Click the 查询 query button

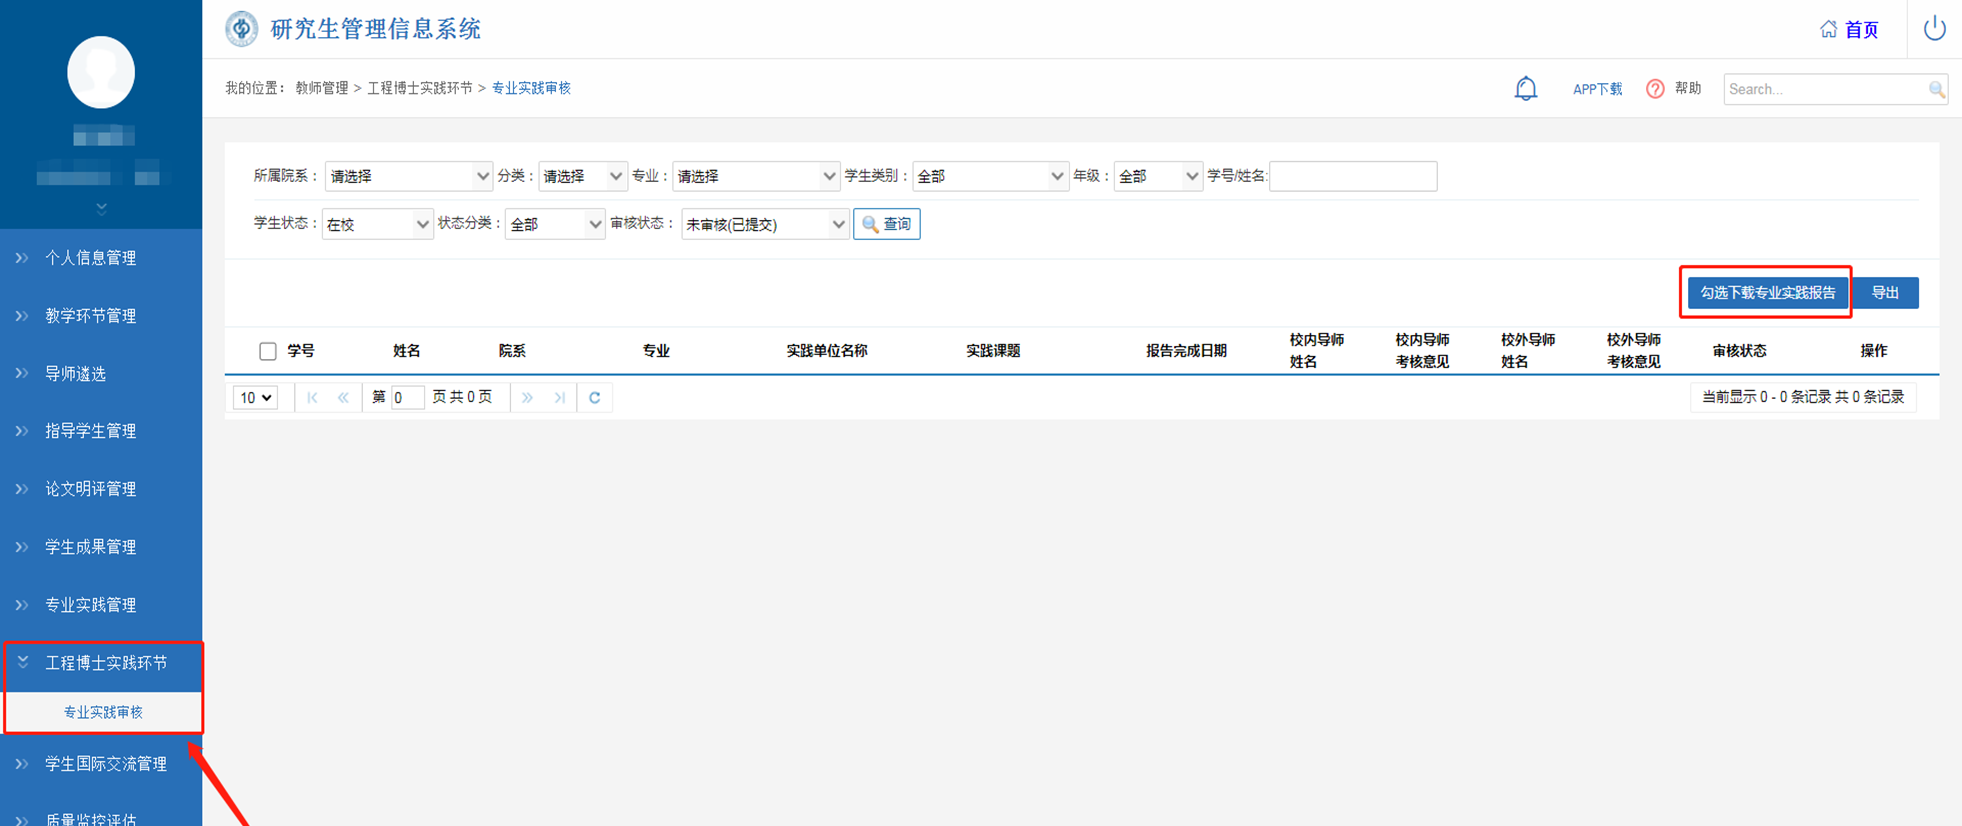886,224
